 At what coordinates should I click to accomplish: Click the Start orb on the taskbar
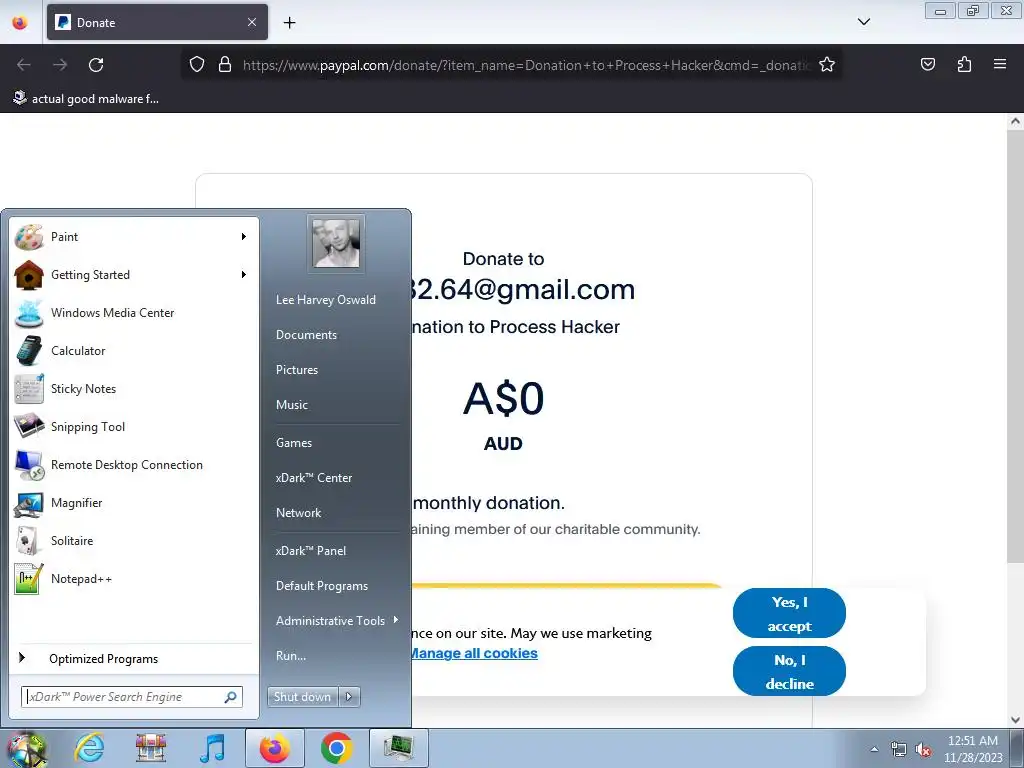pyautogui.click(x=26, y=748)
